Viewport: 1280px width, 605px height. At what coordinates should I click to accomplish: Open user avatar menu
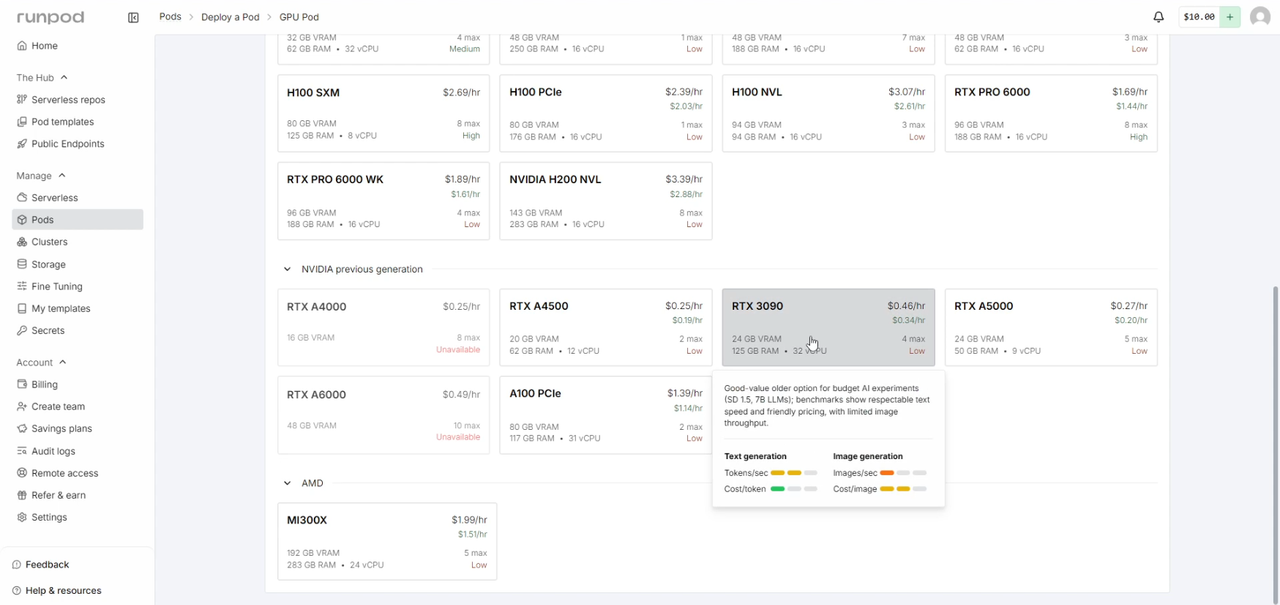[1260, 17]
